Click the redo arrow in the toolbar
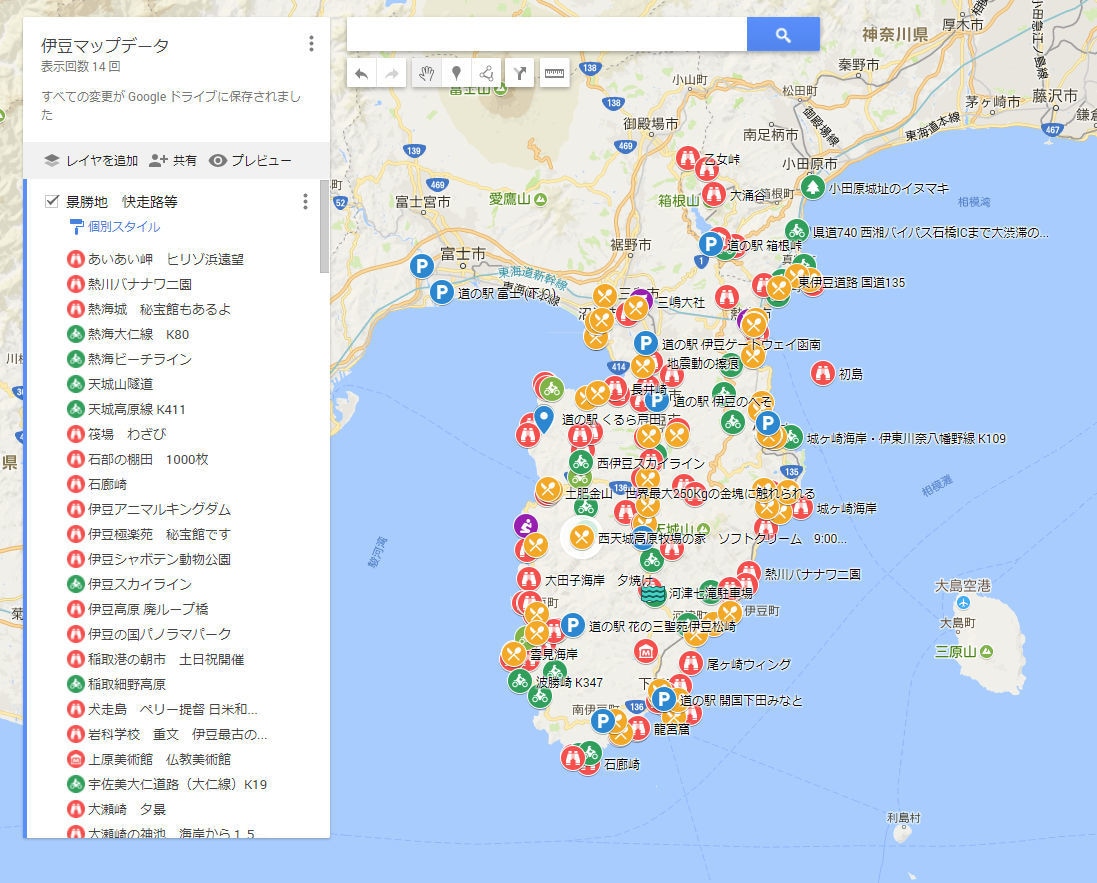This screenshot has width=1097, height=883. (x=392, y=73)
